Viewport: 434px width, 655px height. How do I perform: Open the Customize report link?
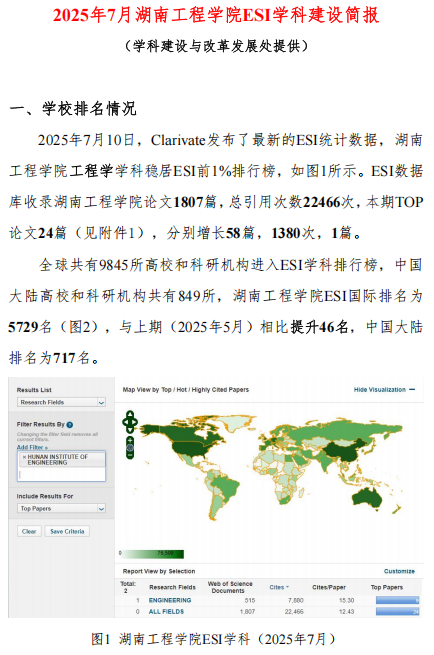pyautogui.click(x=399, y=571)
